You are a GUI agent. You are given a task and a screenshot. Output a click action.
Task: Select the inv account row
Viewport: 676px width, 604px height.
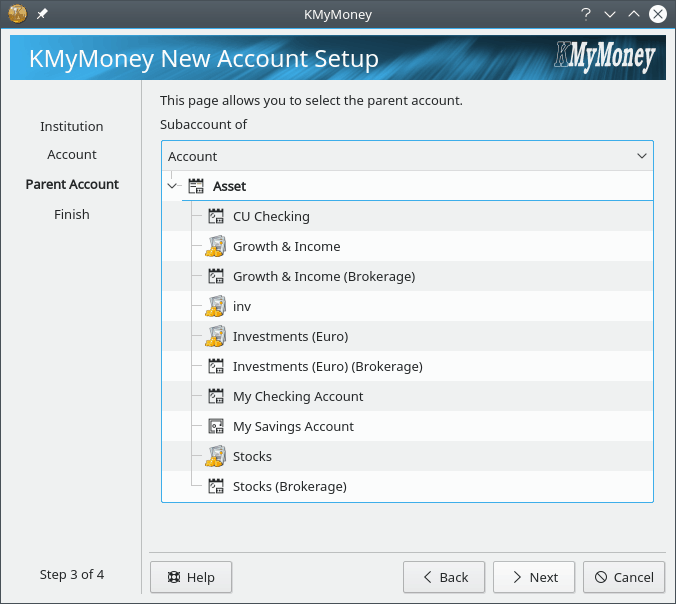(407, 306)
